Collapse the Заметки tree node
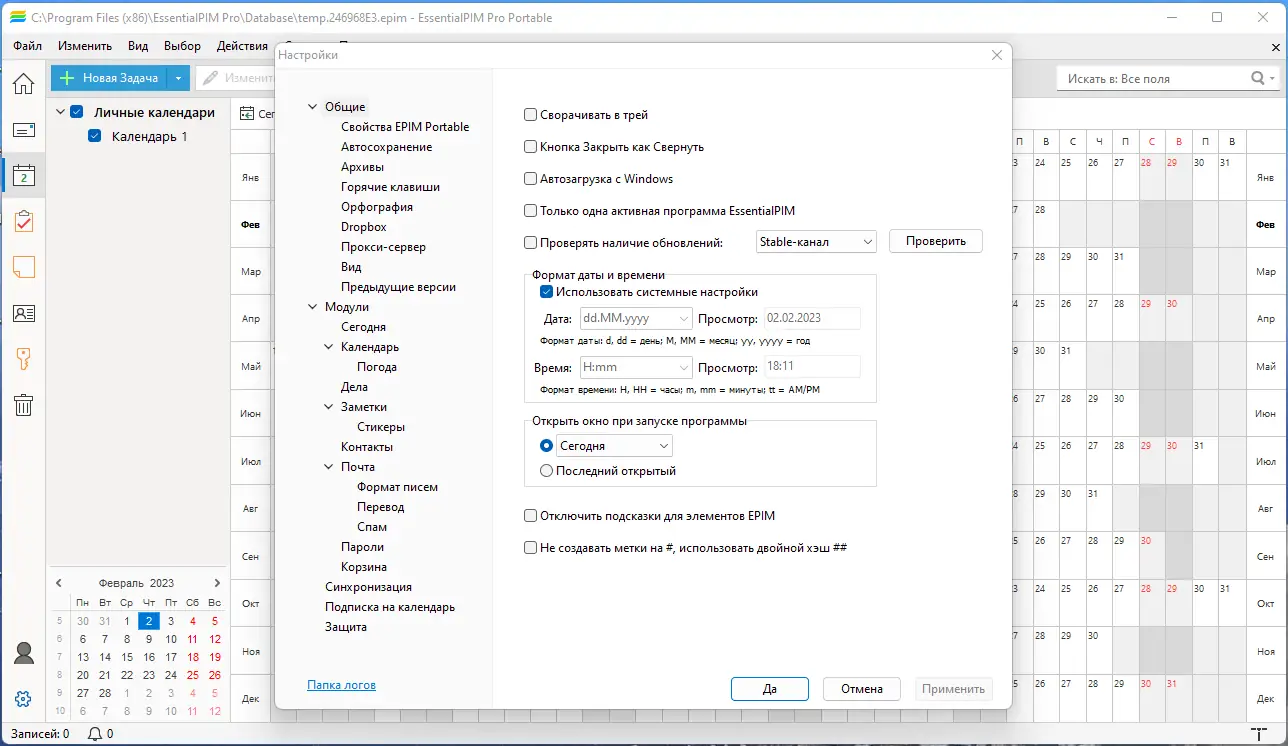This screenshot has height=746, width=1288. click(330, 407)
